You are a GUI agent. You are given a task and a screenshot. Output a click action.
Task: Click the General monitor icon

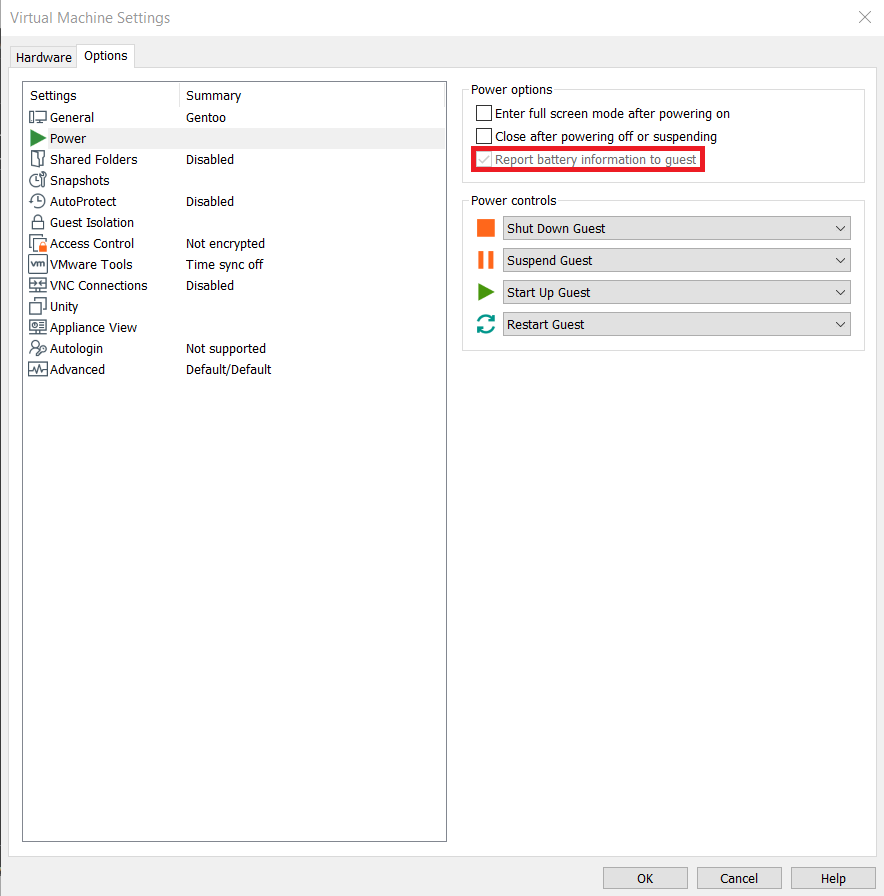coord(38,117)
